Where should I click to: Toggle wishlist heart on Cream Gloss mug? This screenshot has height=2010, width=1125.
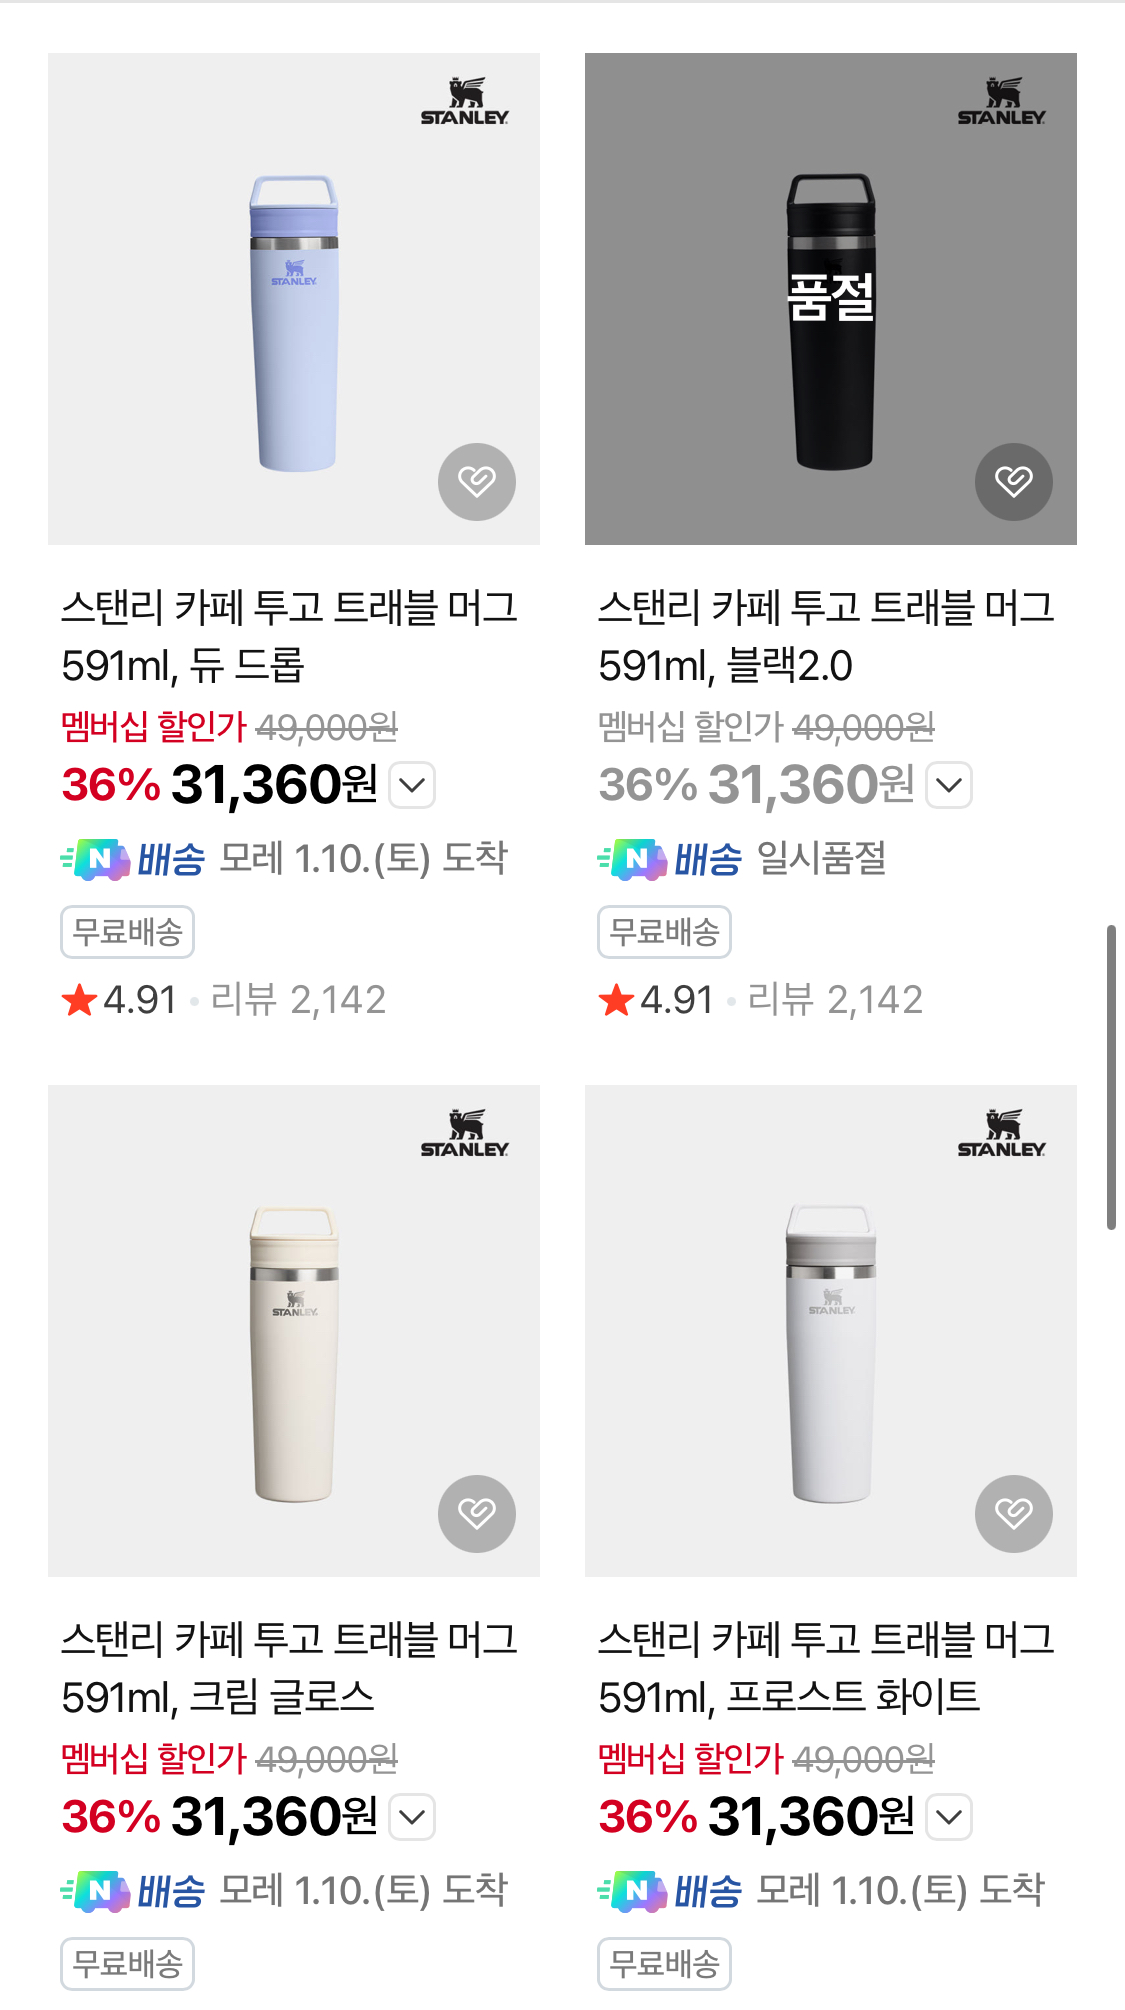[x=477, y=1514]
